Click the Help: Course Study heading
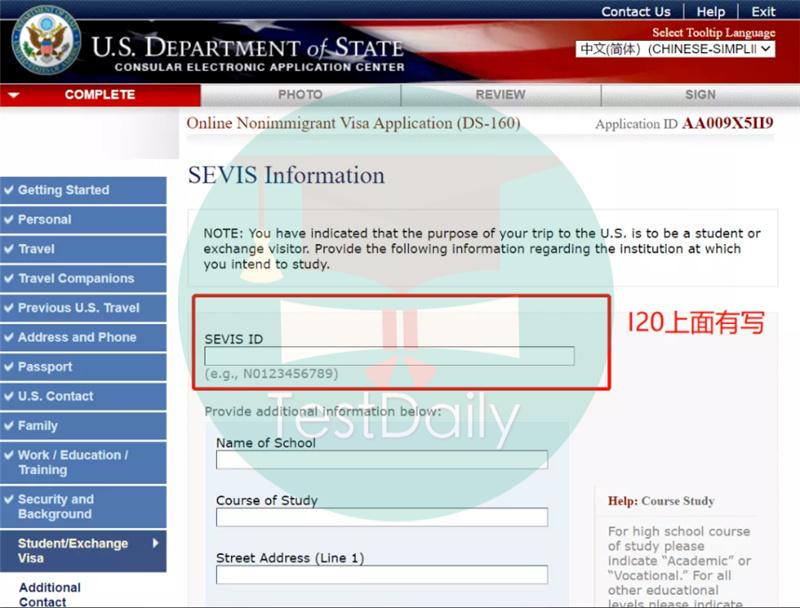800x608 pixels. click(x=661, y=501)
